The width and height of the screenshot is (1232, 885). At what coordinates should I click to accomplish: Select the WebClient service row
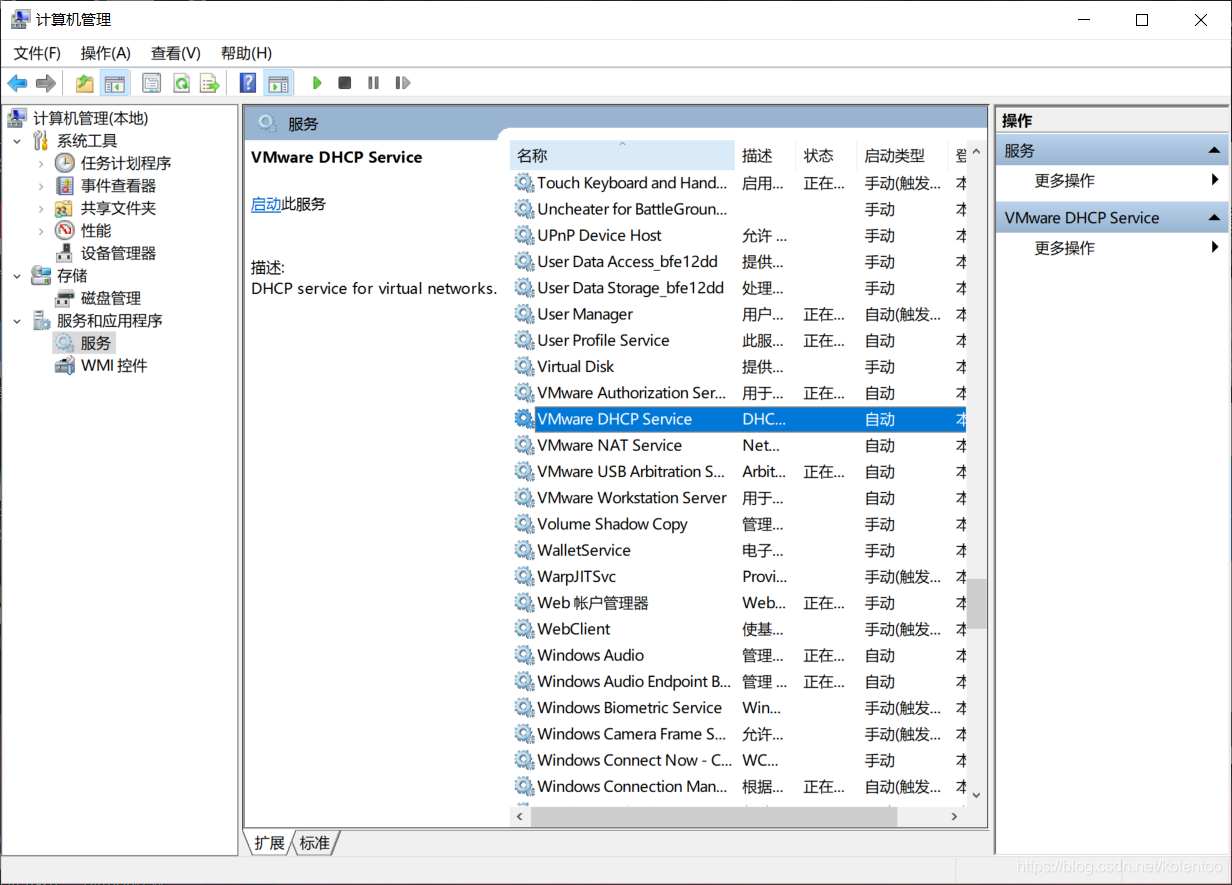[738, 629]
